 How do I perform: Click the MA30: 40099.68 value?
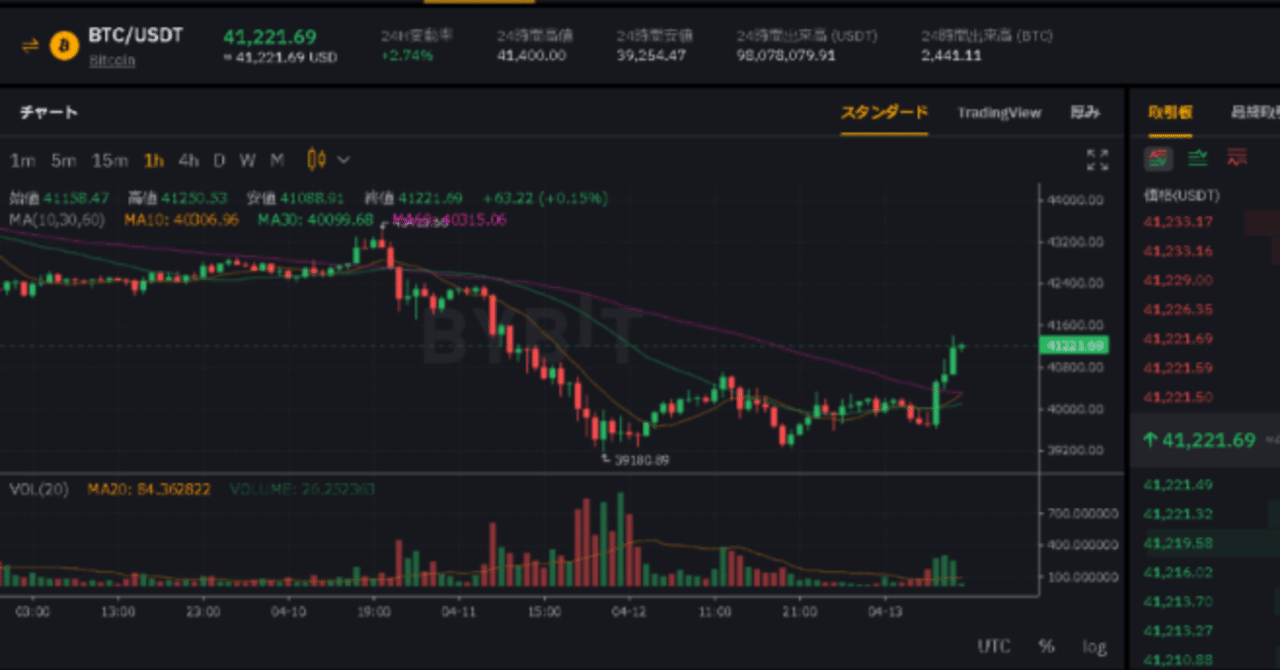click(x=315, y=218)
